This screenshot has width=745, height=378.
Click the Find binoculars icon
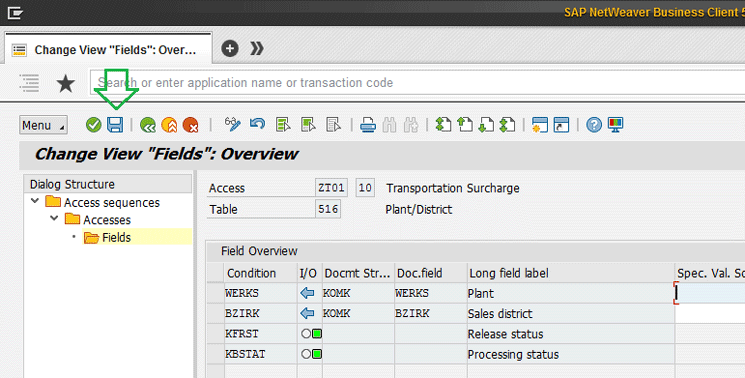click(x=389, y=125)
